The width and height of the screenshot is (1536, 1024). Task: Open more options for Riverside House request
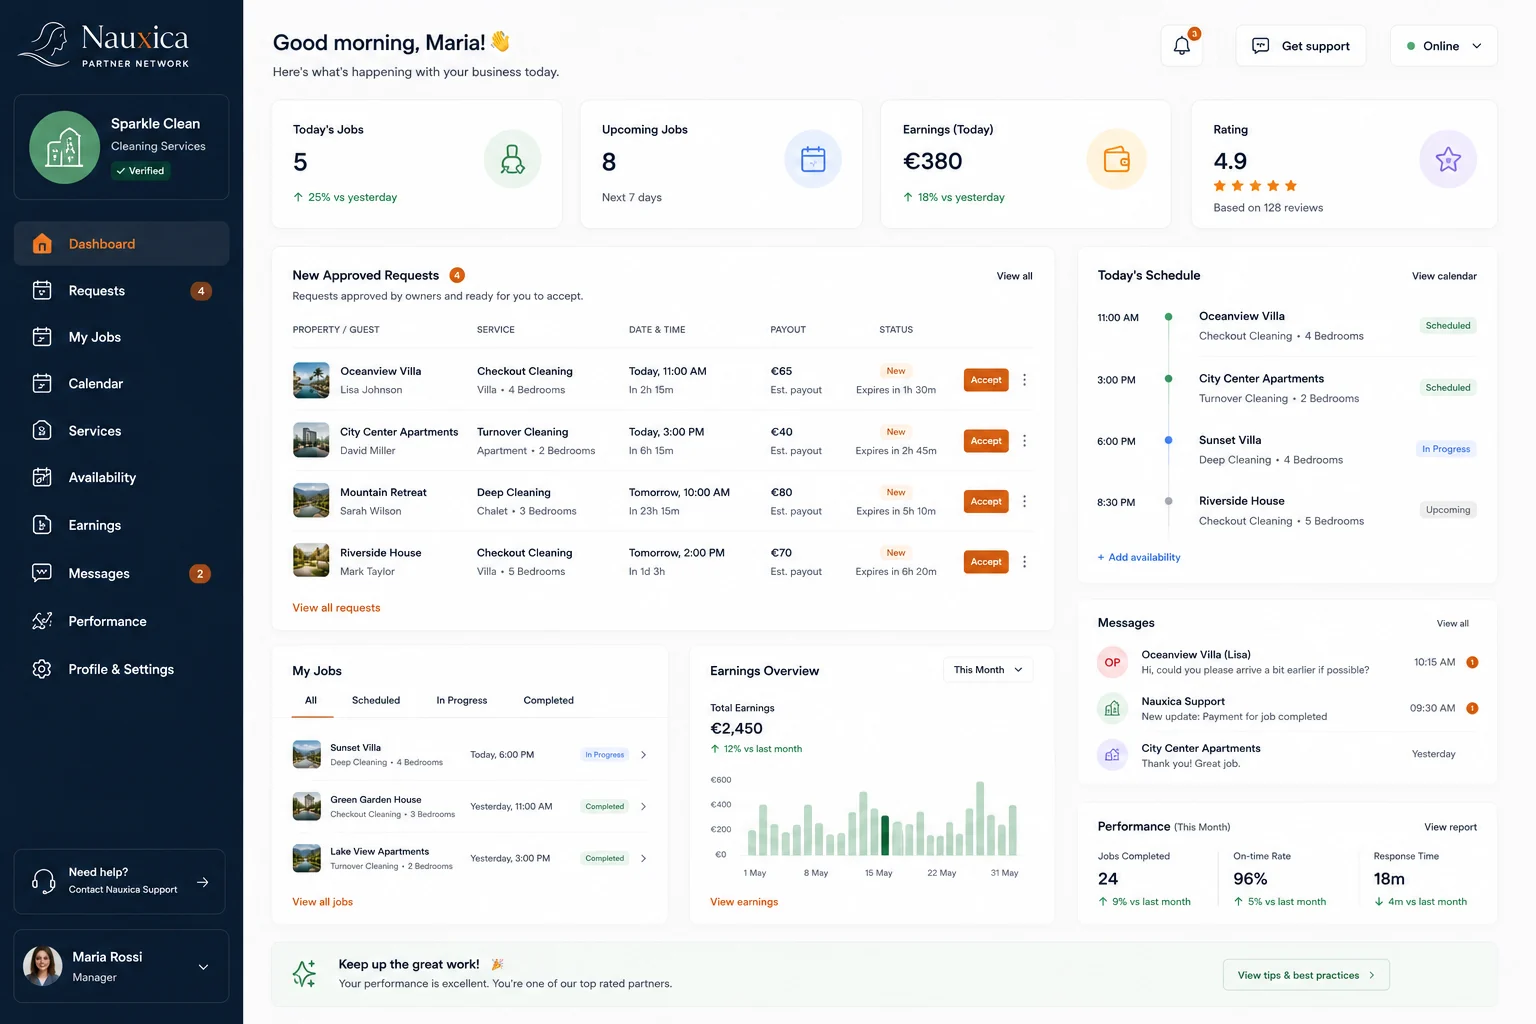tap(1024, 562)
